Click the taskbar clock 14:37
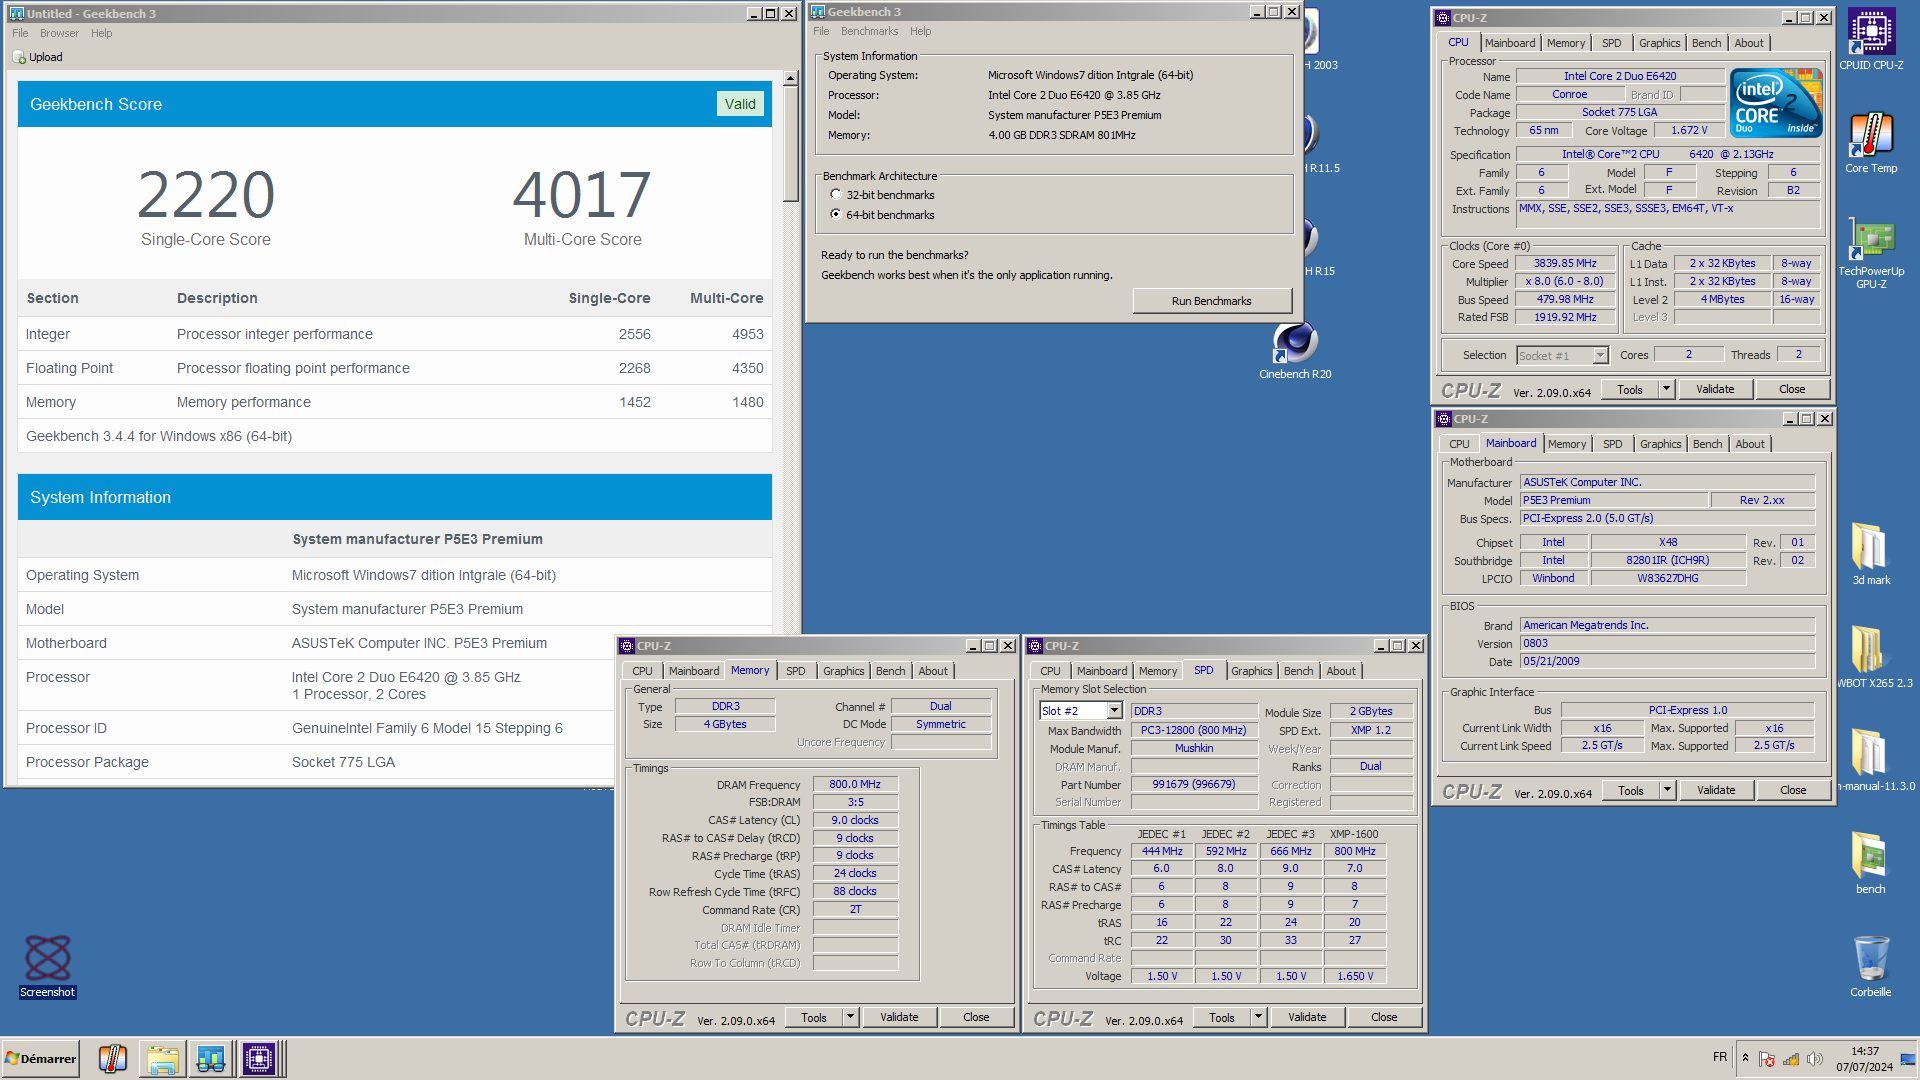Viewport: 1920px width, 1080px height. point(1864,1051)
